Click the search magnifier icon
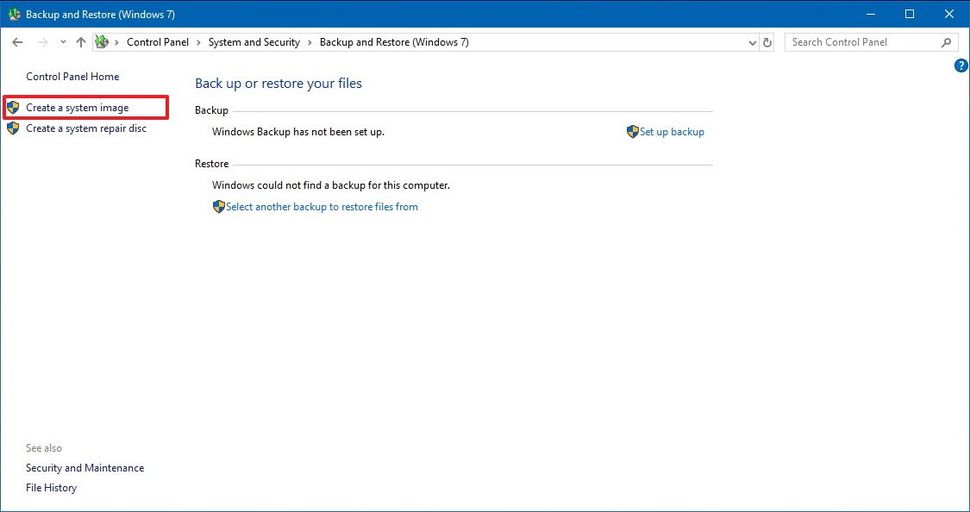 (x=946, y=42)
